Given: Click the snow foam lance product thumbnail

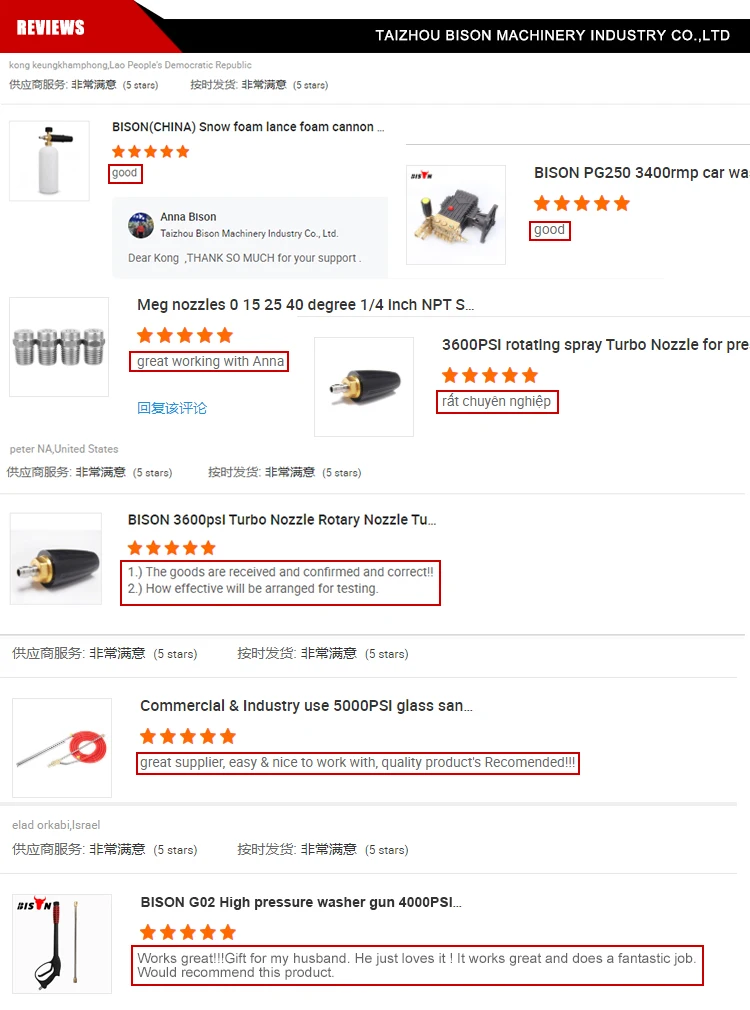Looking at the screenshot, I should (49, 160).
